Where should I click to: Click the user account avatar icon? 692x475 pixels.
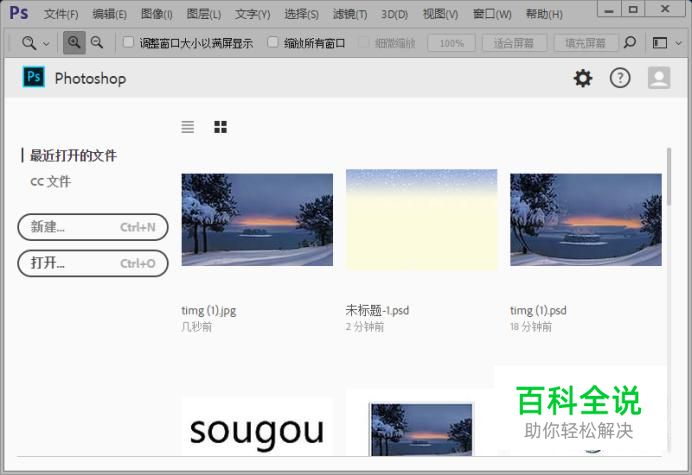click(x=659, y=78)
